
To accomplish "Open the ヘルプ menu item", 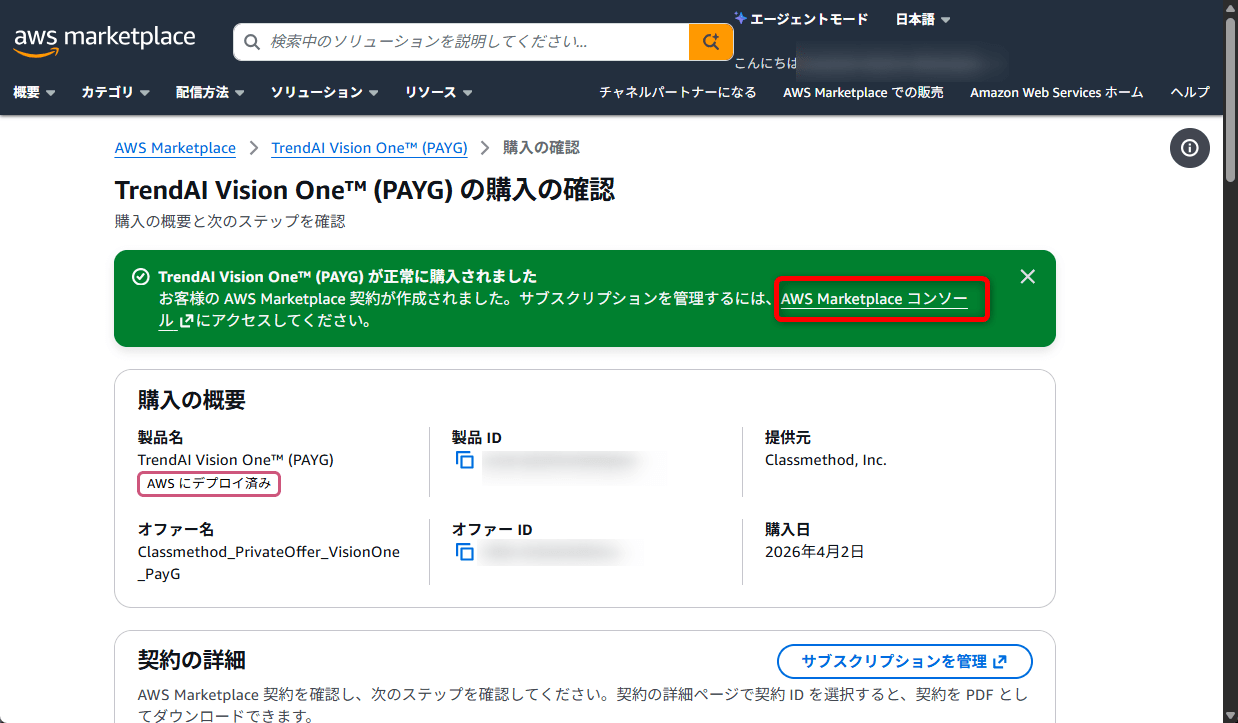I will tap(1190, 92).
